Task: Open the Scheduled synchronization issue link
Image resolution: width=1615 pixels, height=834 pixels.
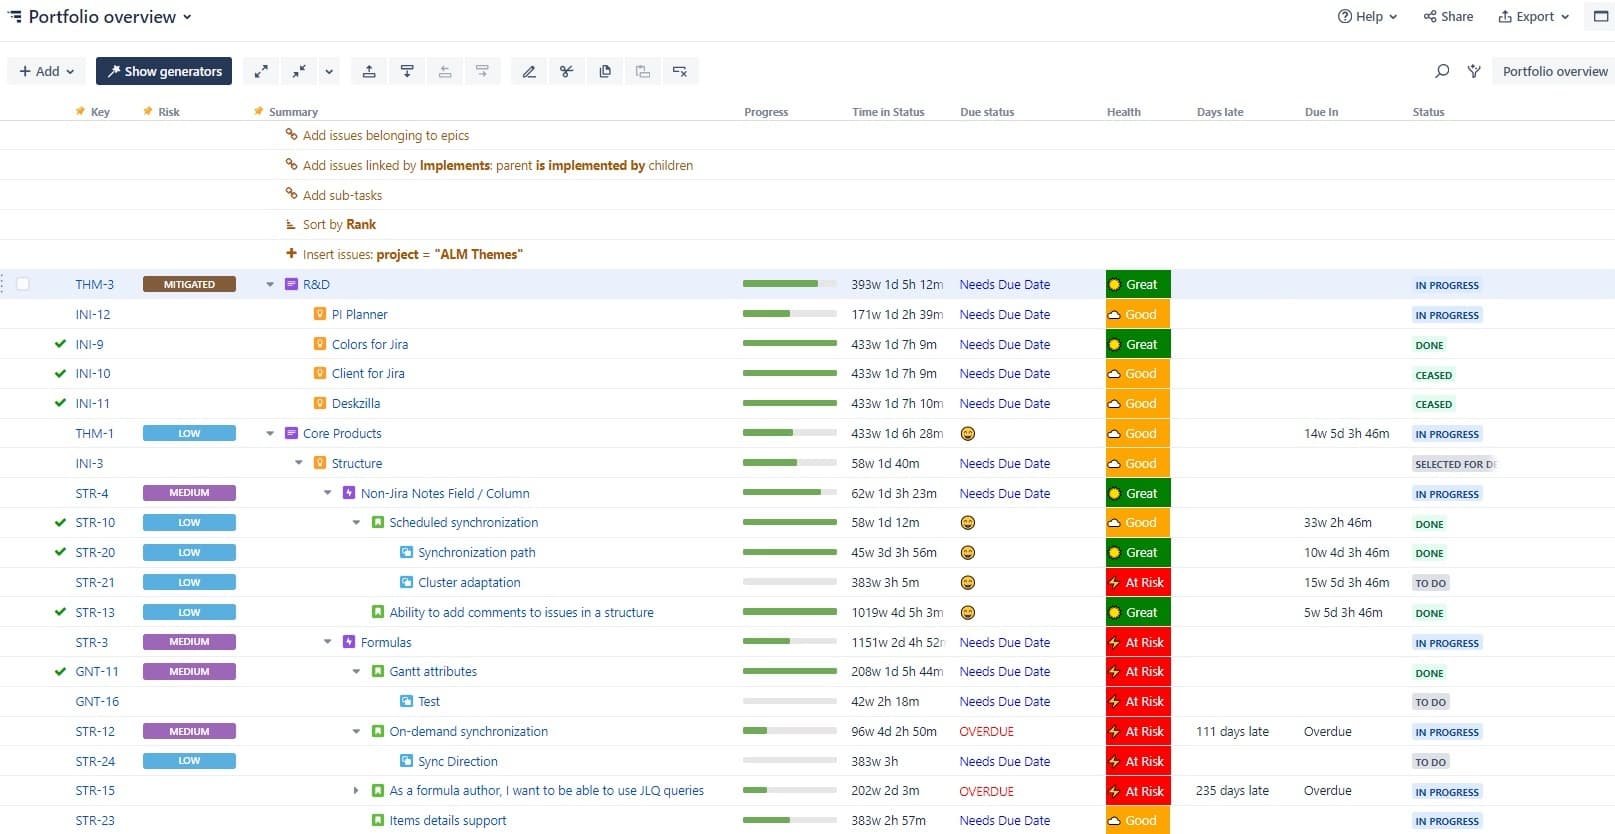Action: click(463, 522)
